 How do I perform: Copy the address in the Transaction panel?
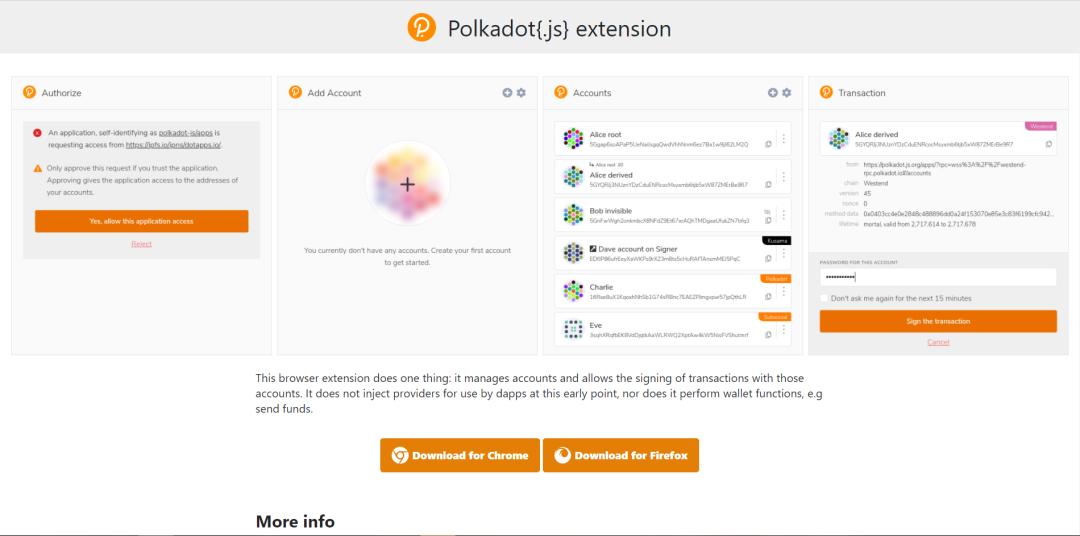1048,144
